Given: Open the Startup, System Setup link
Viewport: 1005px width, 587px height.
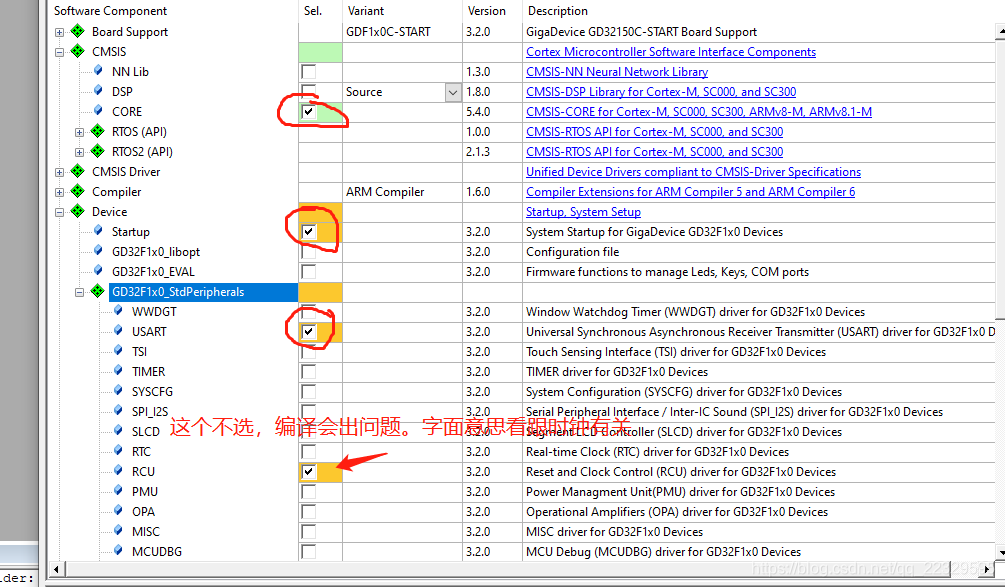Looking at the screenshot, I should (x=583, y=211).
